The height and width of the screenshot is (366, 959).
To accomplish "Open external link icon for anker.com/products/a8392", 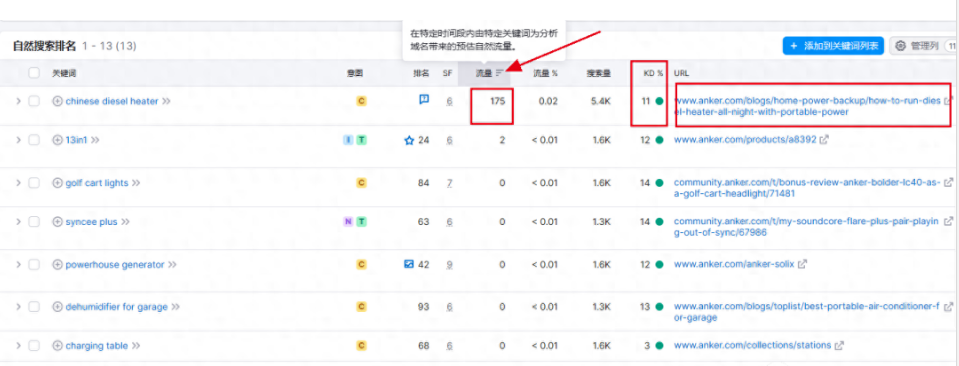I will coord(824,140).
